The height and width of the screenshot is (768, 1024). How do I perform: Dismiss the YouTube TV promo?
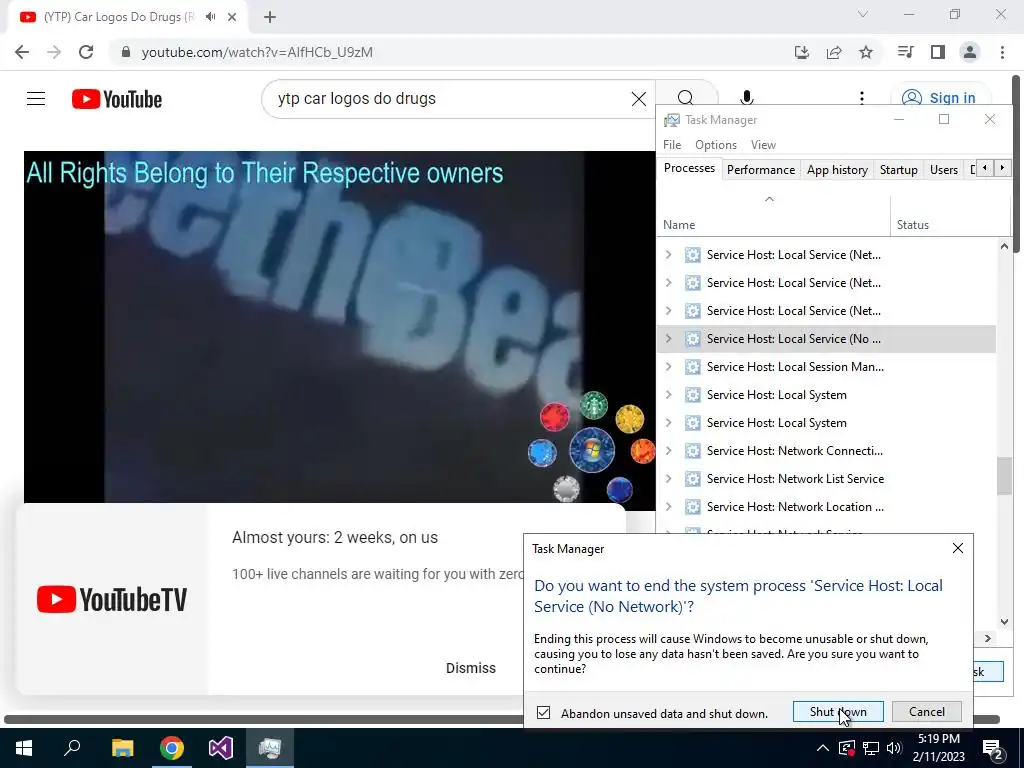[471, 668]
